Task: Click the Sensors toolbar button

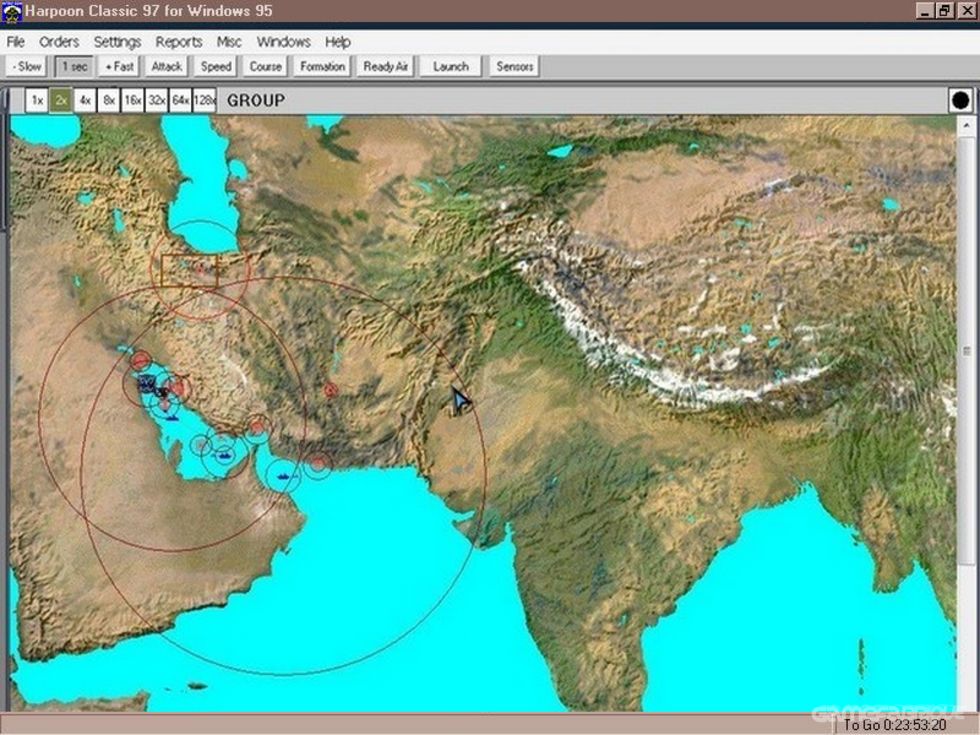Action: point(514,66)
